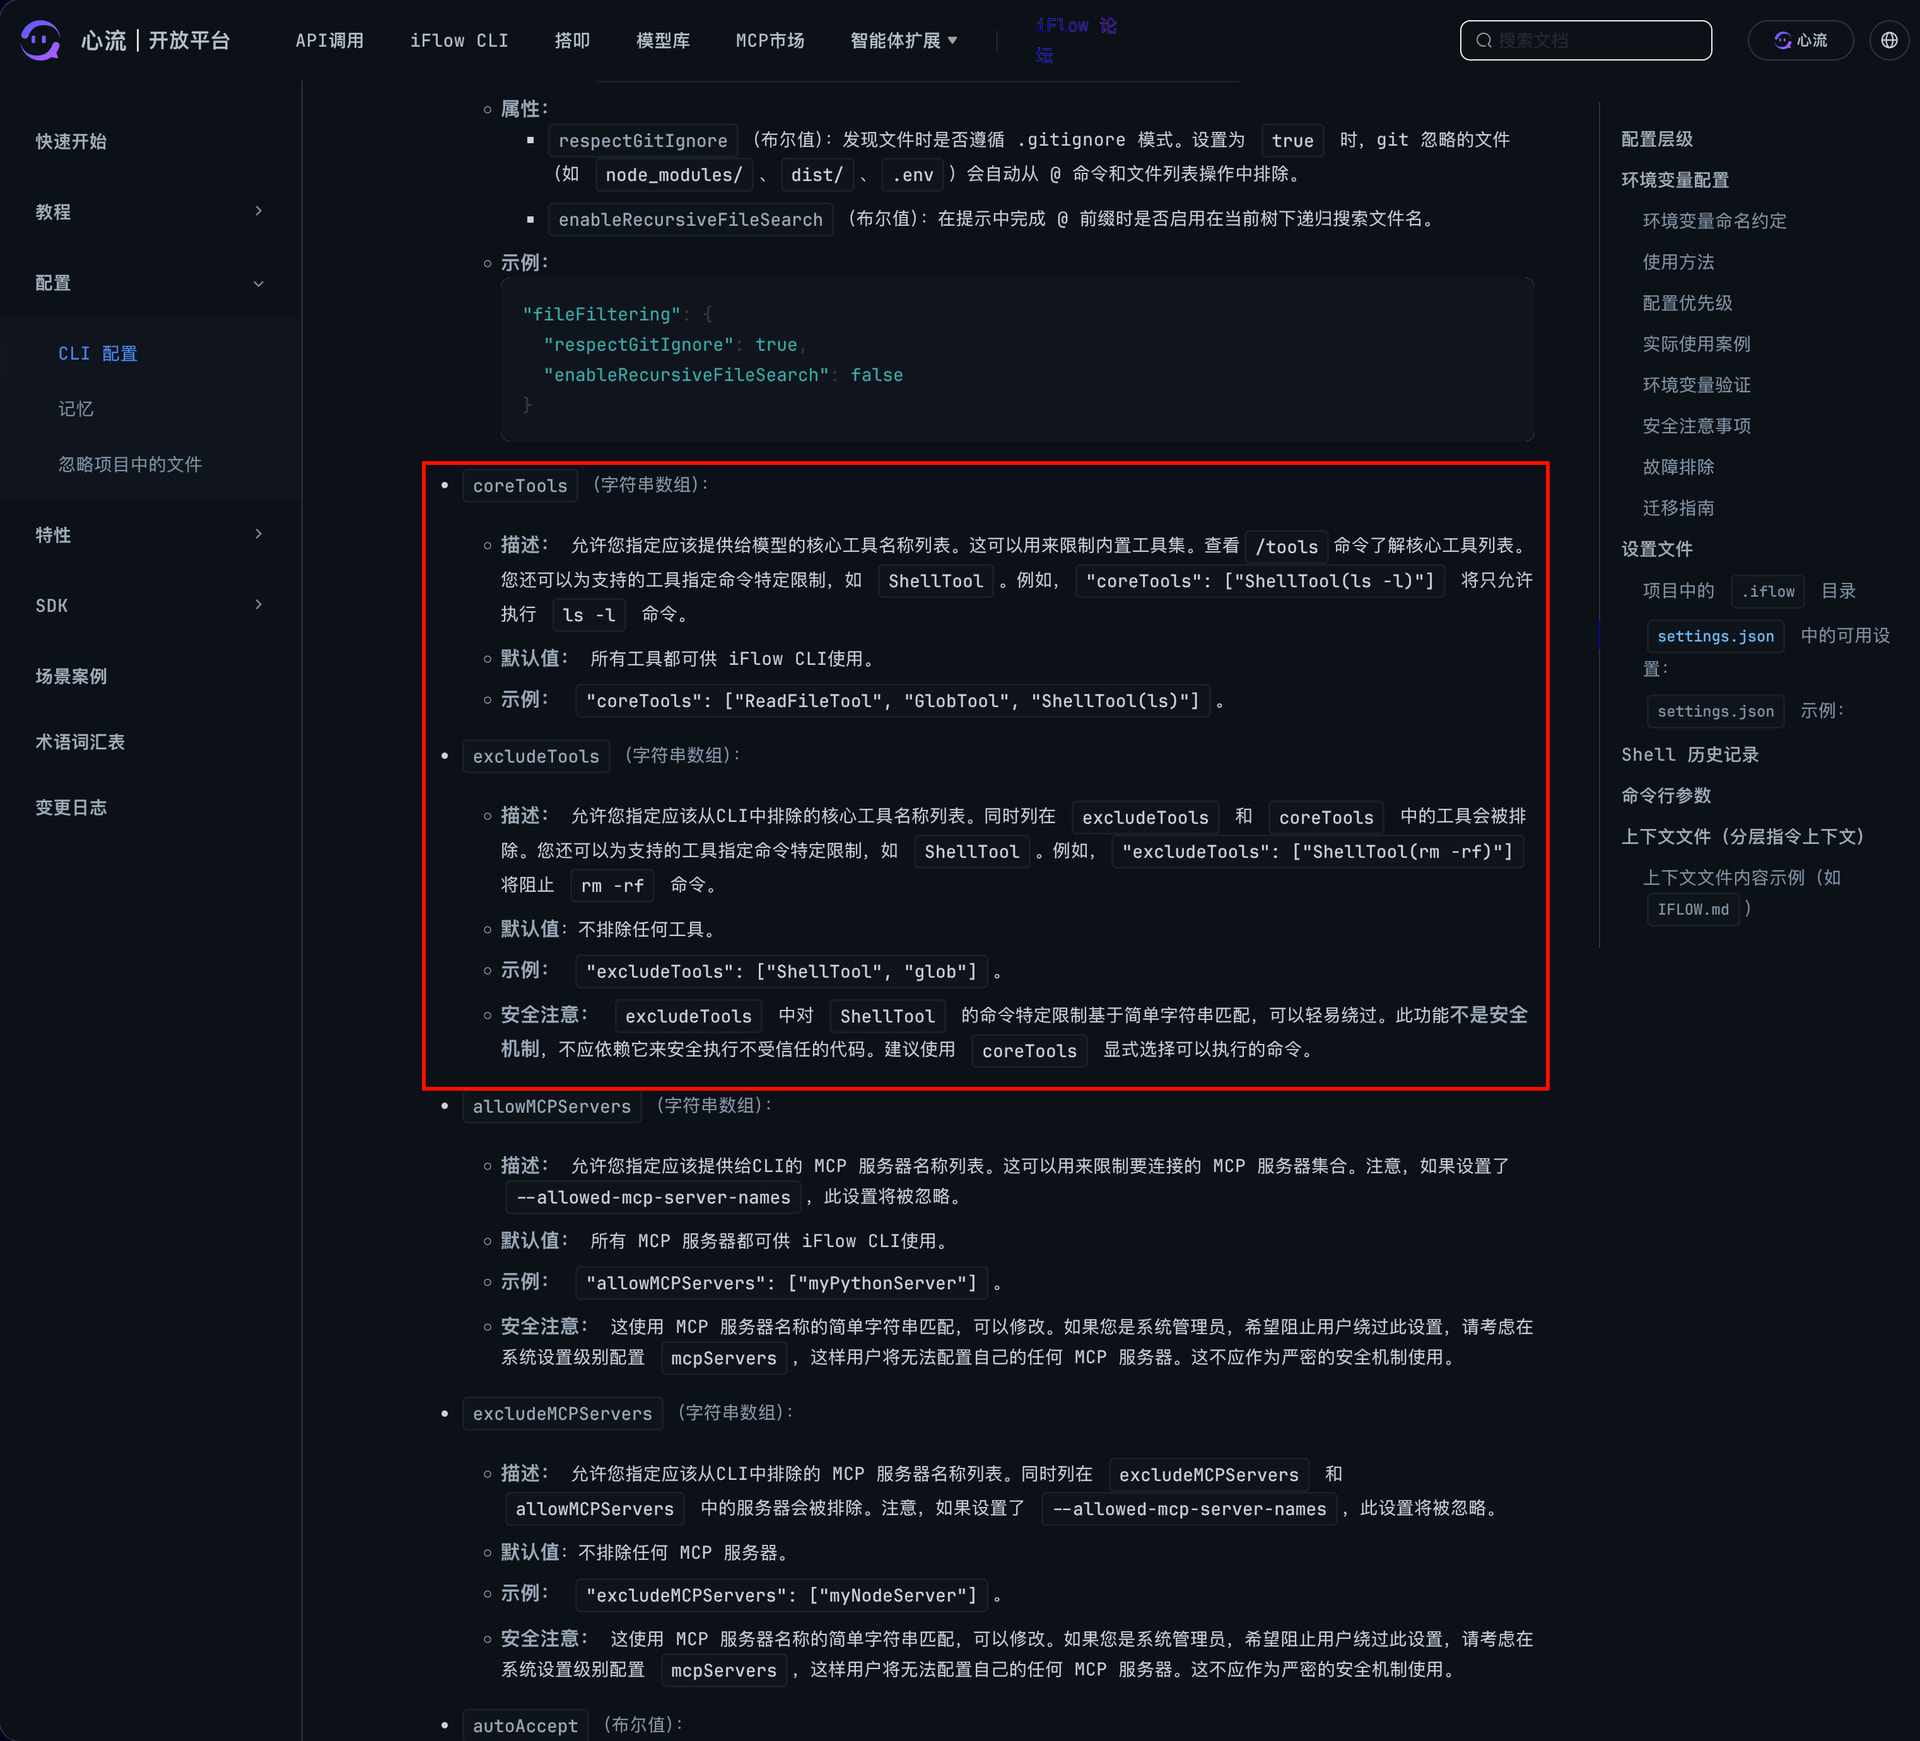Select CLI 配置 in the sidebar
The image size is (1920, 1741).
[97, 353]
